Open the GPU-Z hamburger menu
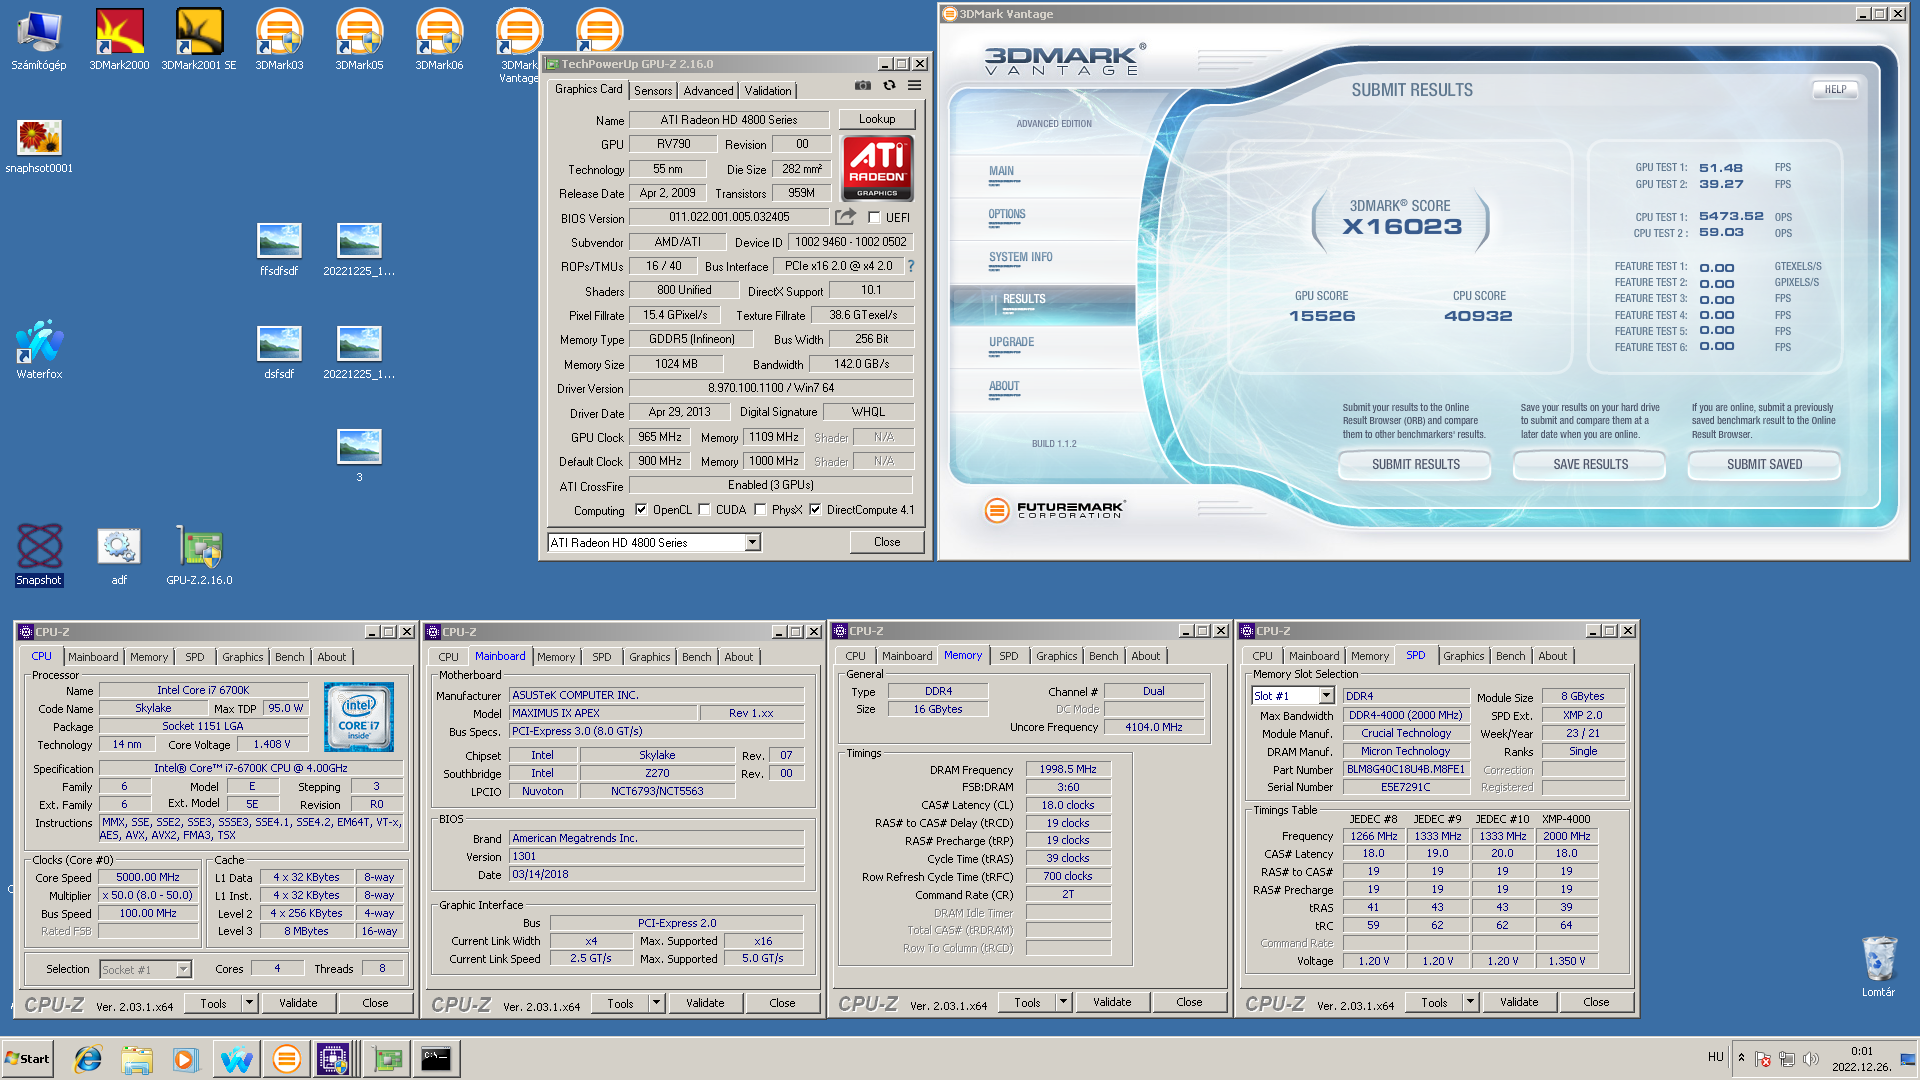This screenshot has width=1920, height=1080. (x=914, y=86)
